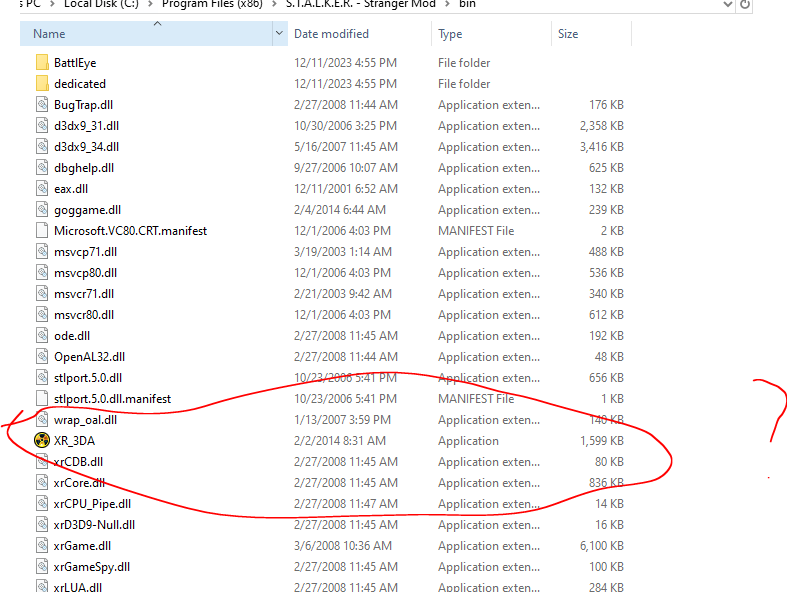The image size is (787, 602).
Task: Go to Program Files (x86) in breadcrumb
Action: click(212, 4)
